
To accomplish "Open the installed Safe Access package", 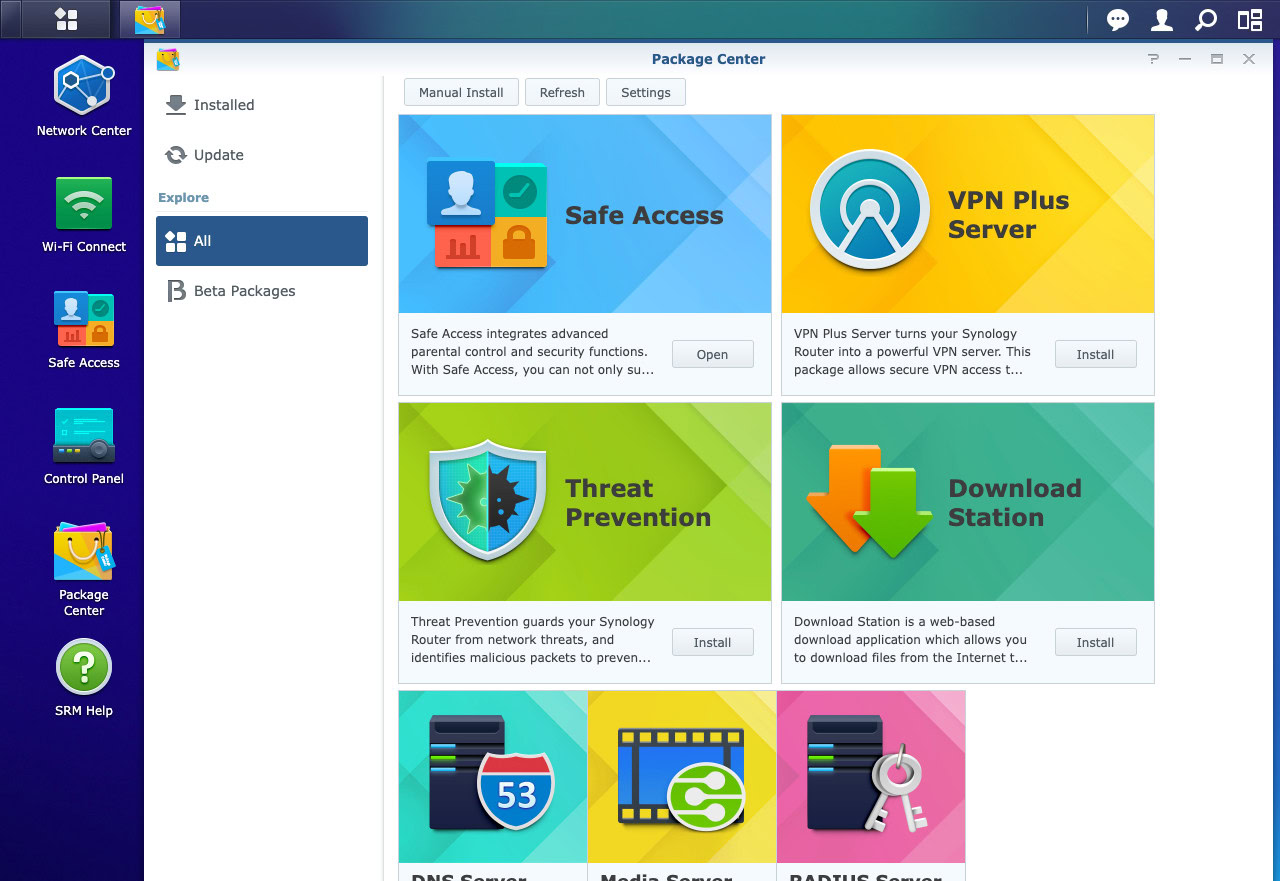I will pyautogui.click(x=712, y=354).
